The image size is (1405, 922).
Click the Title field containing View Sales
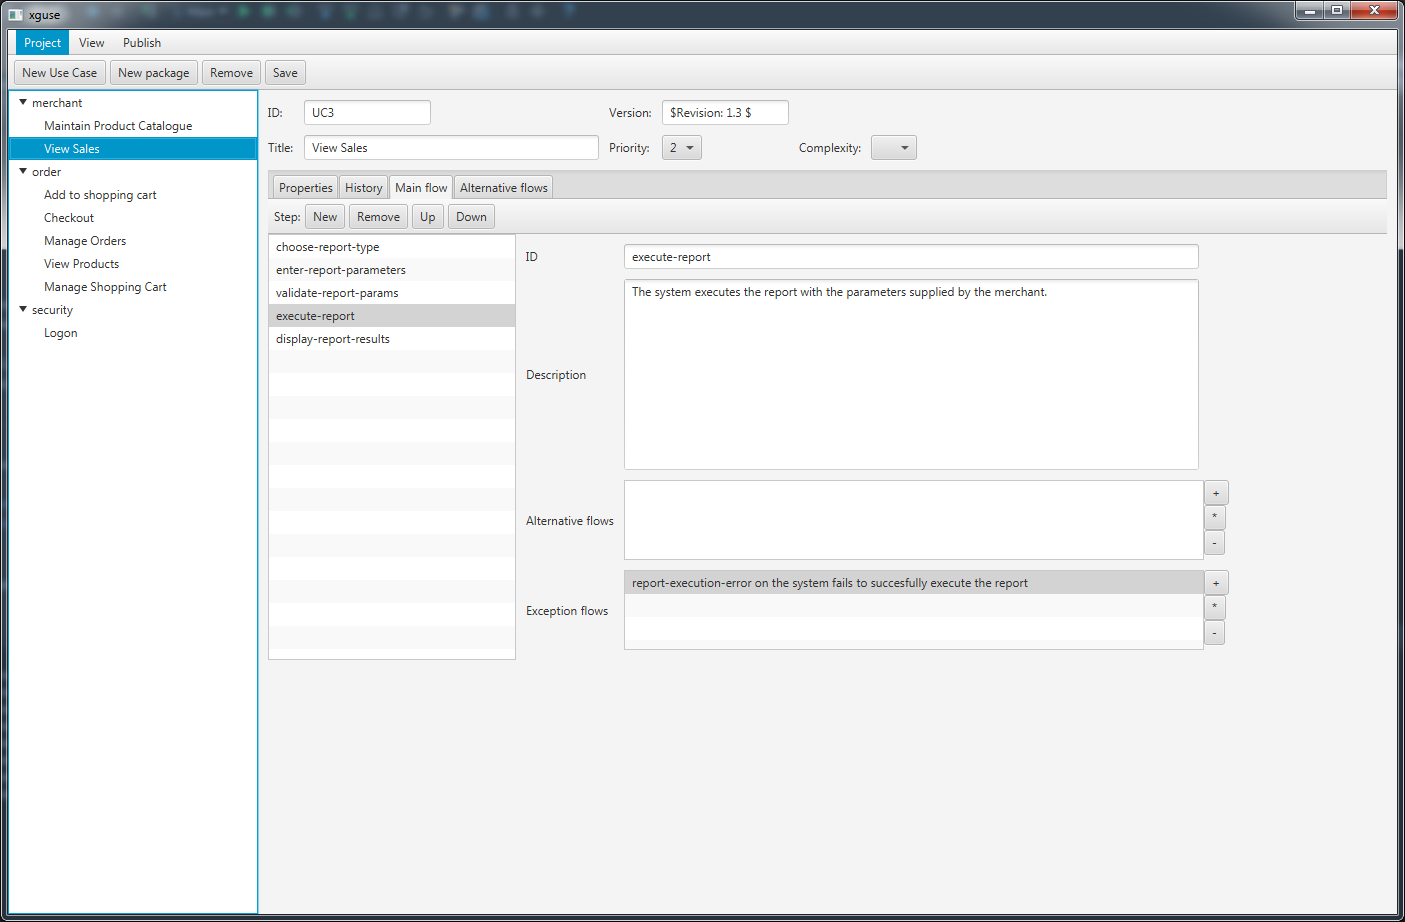[x=451, y=148]
